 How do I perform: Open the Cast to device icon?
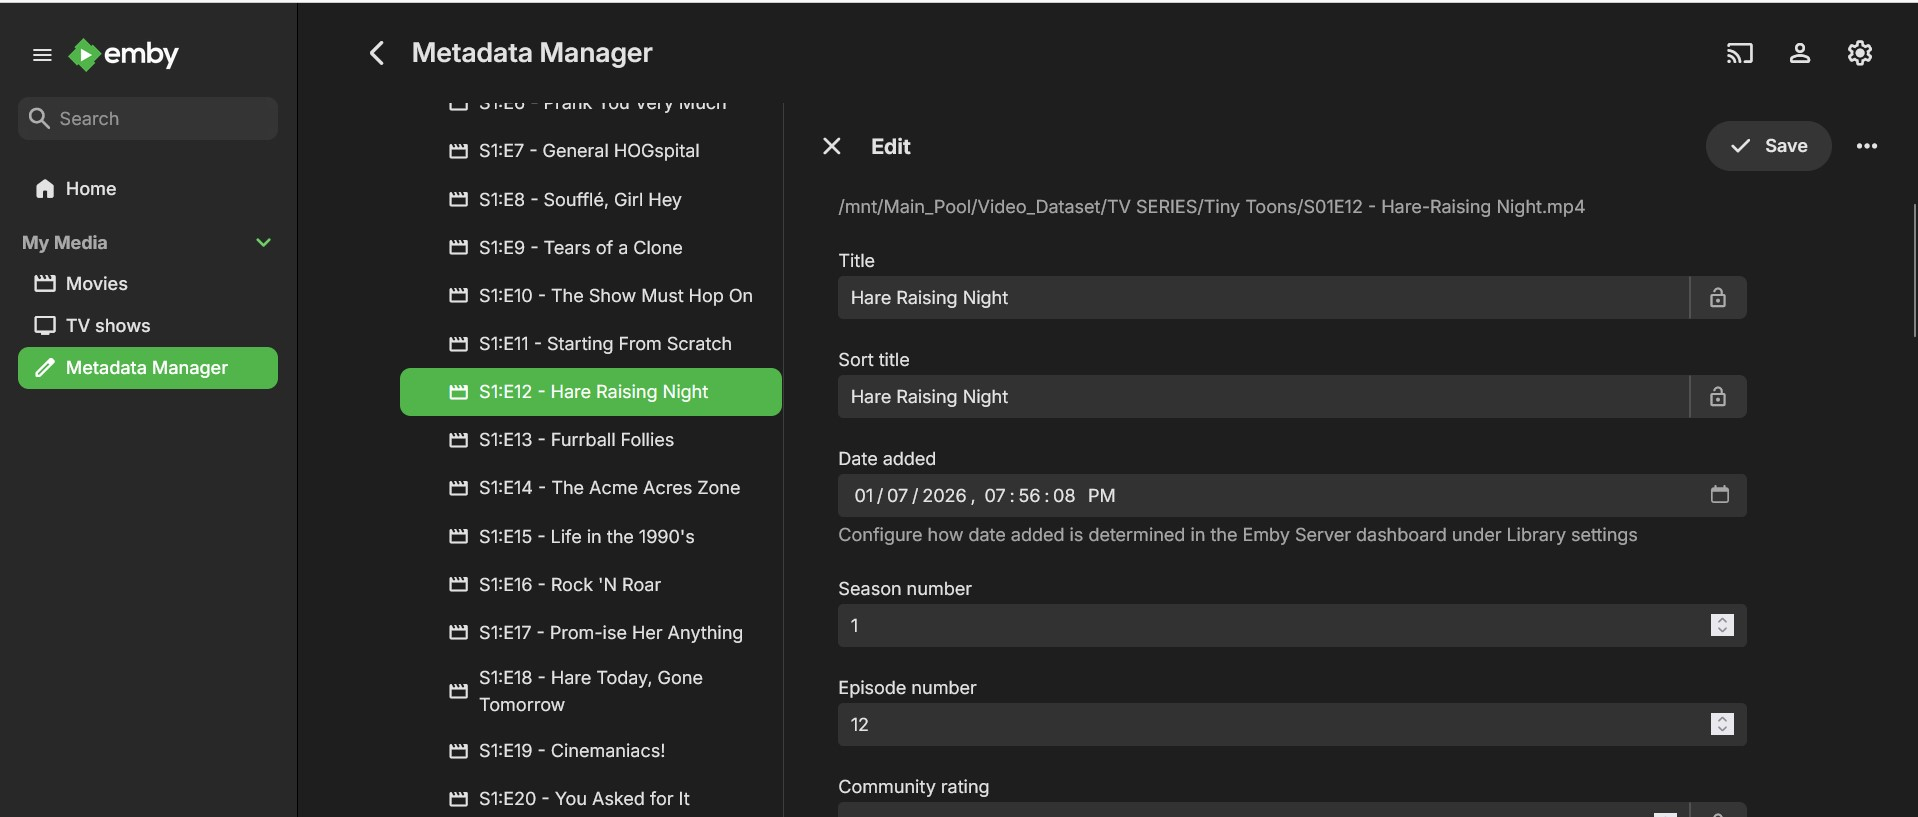click(1739, 53)
